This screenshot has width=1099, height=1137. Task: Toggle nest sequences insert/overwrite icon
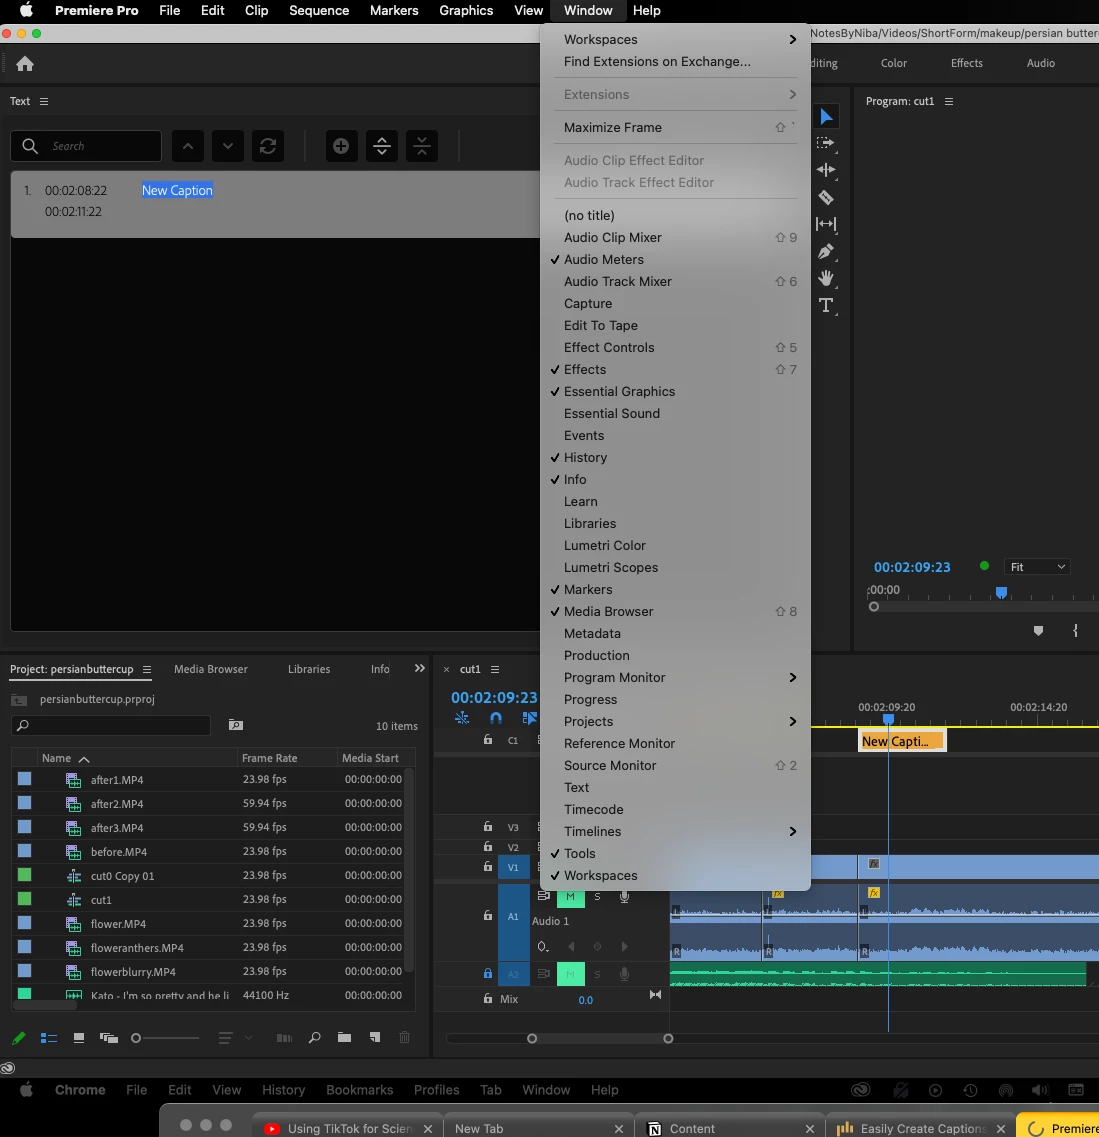[x=462, y=718]
